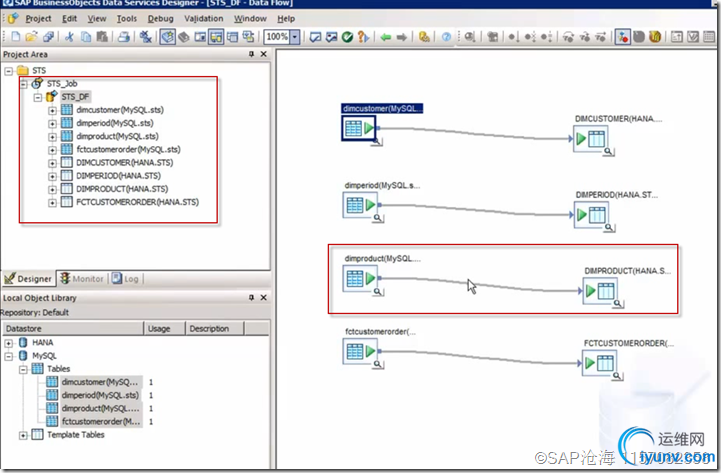Viewport: 721px width, 473px height.
Task: Click the Save All toolbar icon
Action: pyautogui.click(x=48, y=37)
